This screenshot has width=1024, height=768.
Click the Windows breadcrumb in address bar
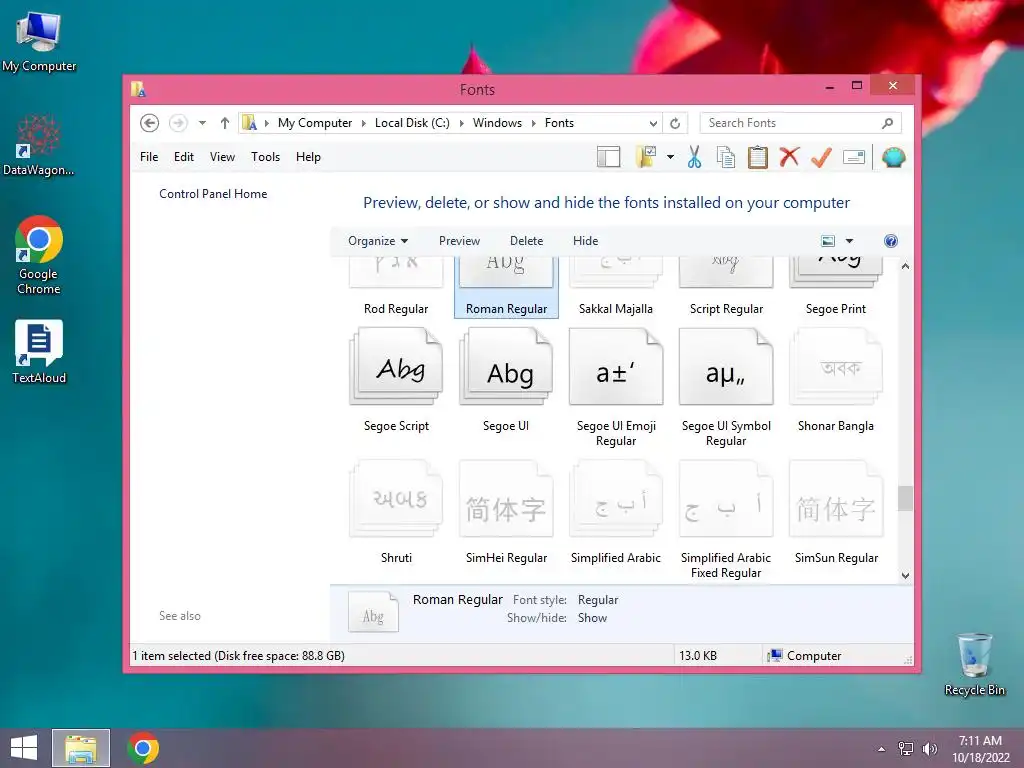(497, 123)
